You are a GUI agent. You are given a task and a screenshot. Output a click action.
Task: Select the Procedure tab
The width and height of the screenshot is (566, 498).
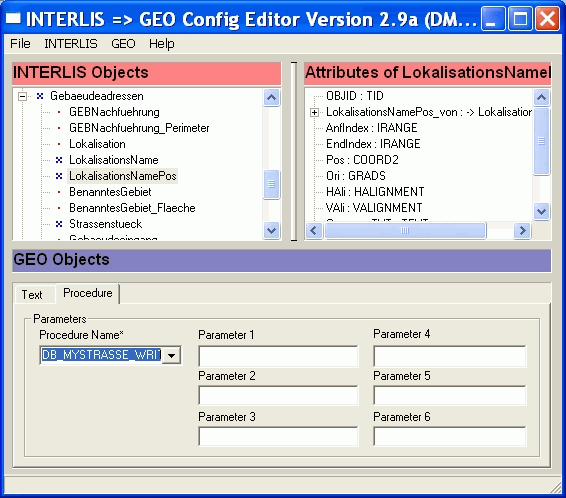pos(88,293)
